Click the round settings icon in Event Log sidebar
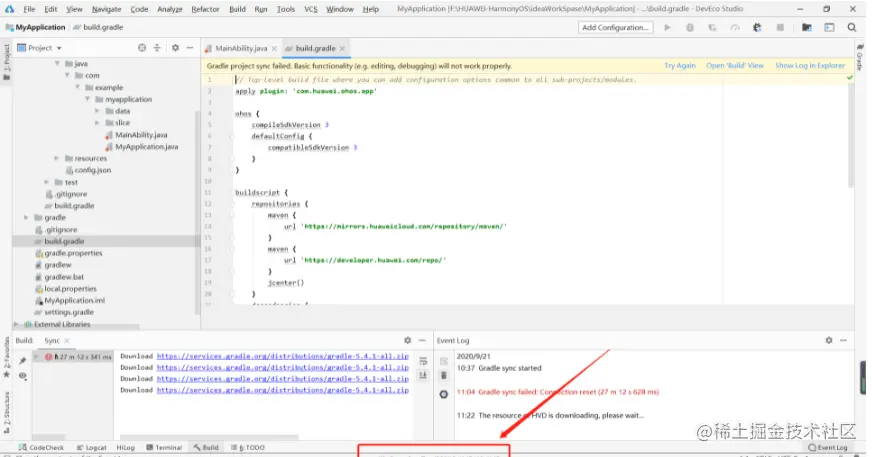 pos(443,394)
